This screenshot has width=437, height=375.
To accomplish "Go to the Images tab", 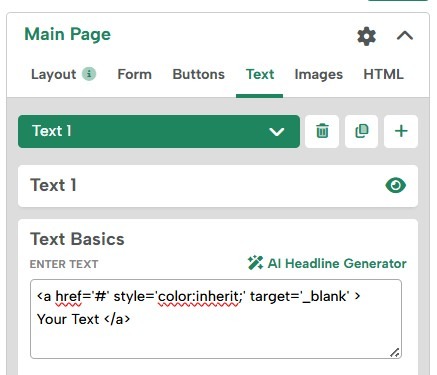I will pyautogui.click(x=318, y=74).
